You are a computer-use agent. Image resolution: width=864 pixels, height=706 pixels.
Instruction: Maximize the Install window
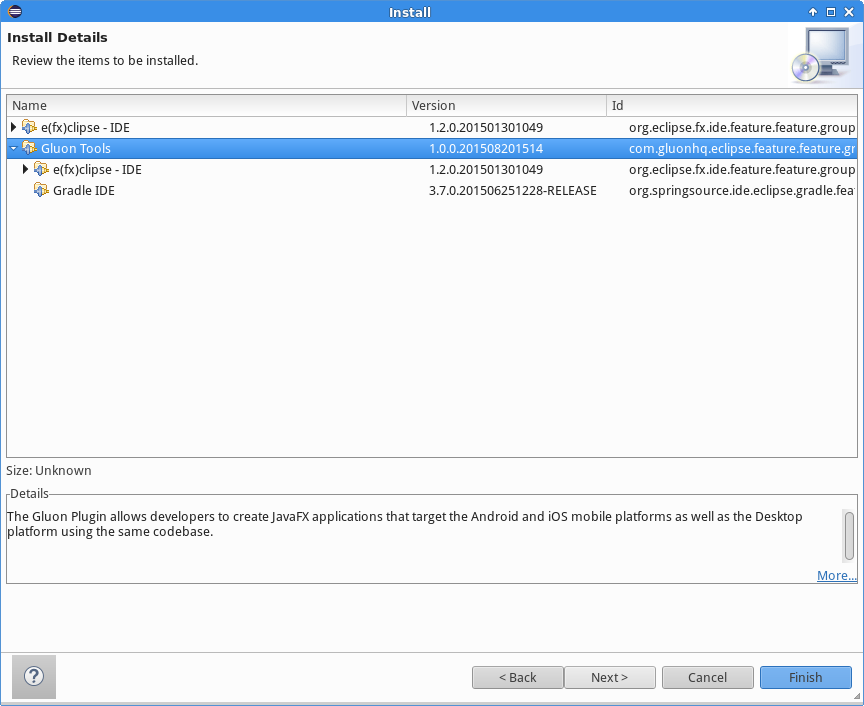click(830, 12)
